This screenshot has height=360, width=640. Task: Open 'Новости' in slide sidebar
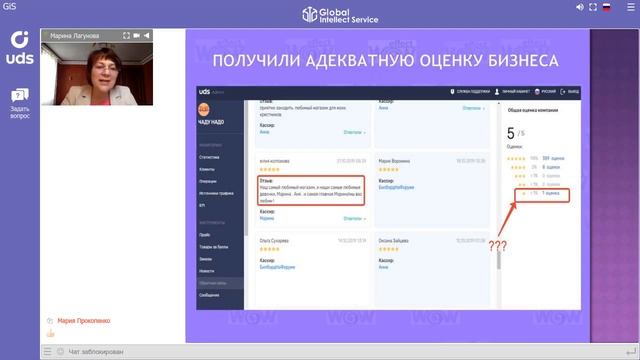(x=207, y=271)
